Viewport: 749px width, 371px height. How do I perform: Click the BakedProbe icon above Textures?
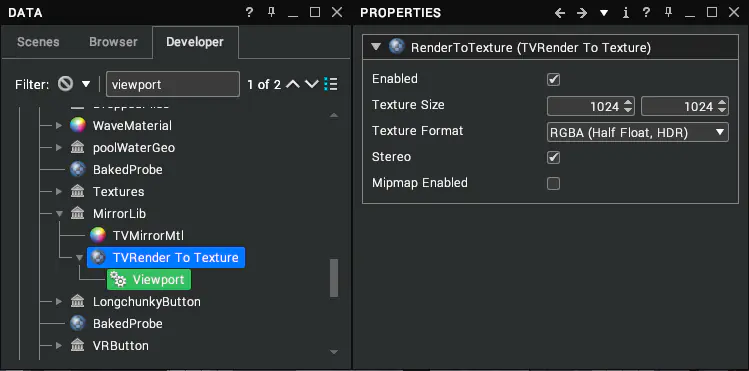point(77,170)
